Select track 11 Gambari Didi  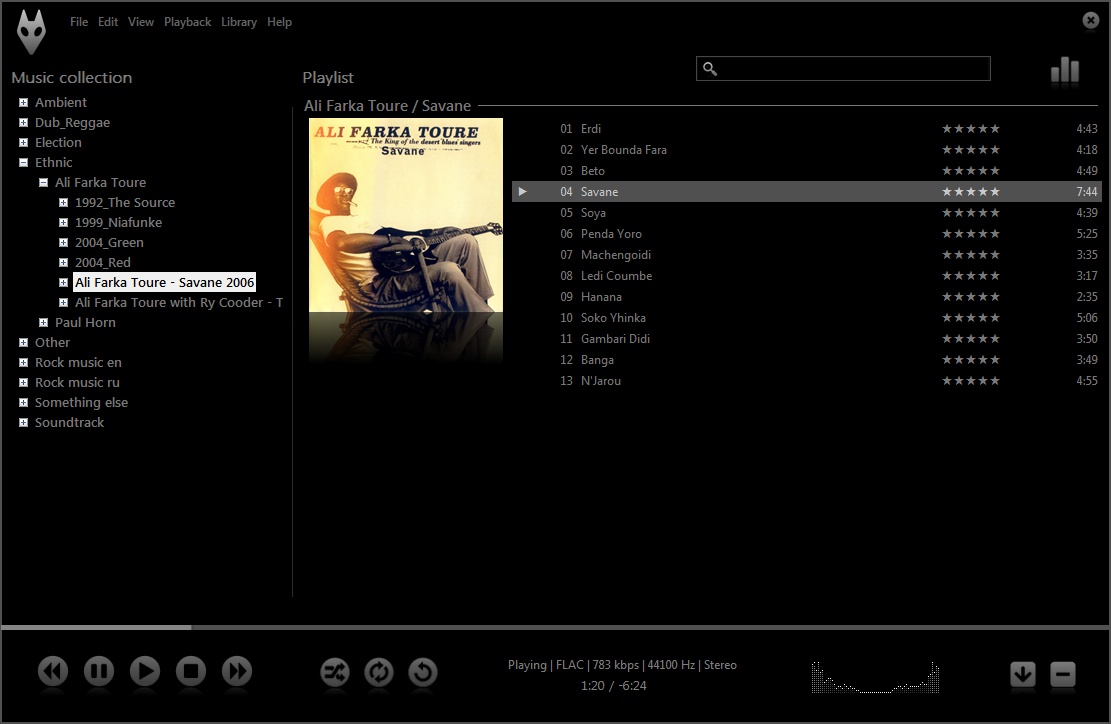805,339
